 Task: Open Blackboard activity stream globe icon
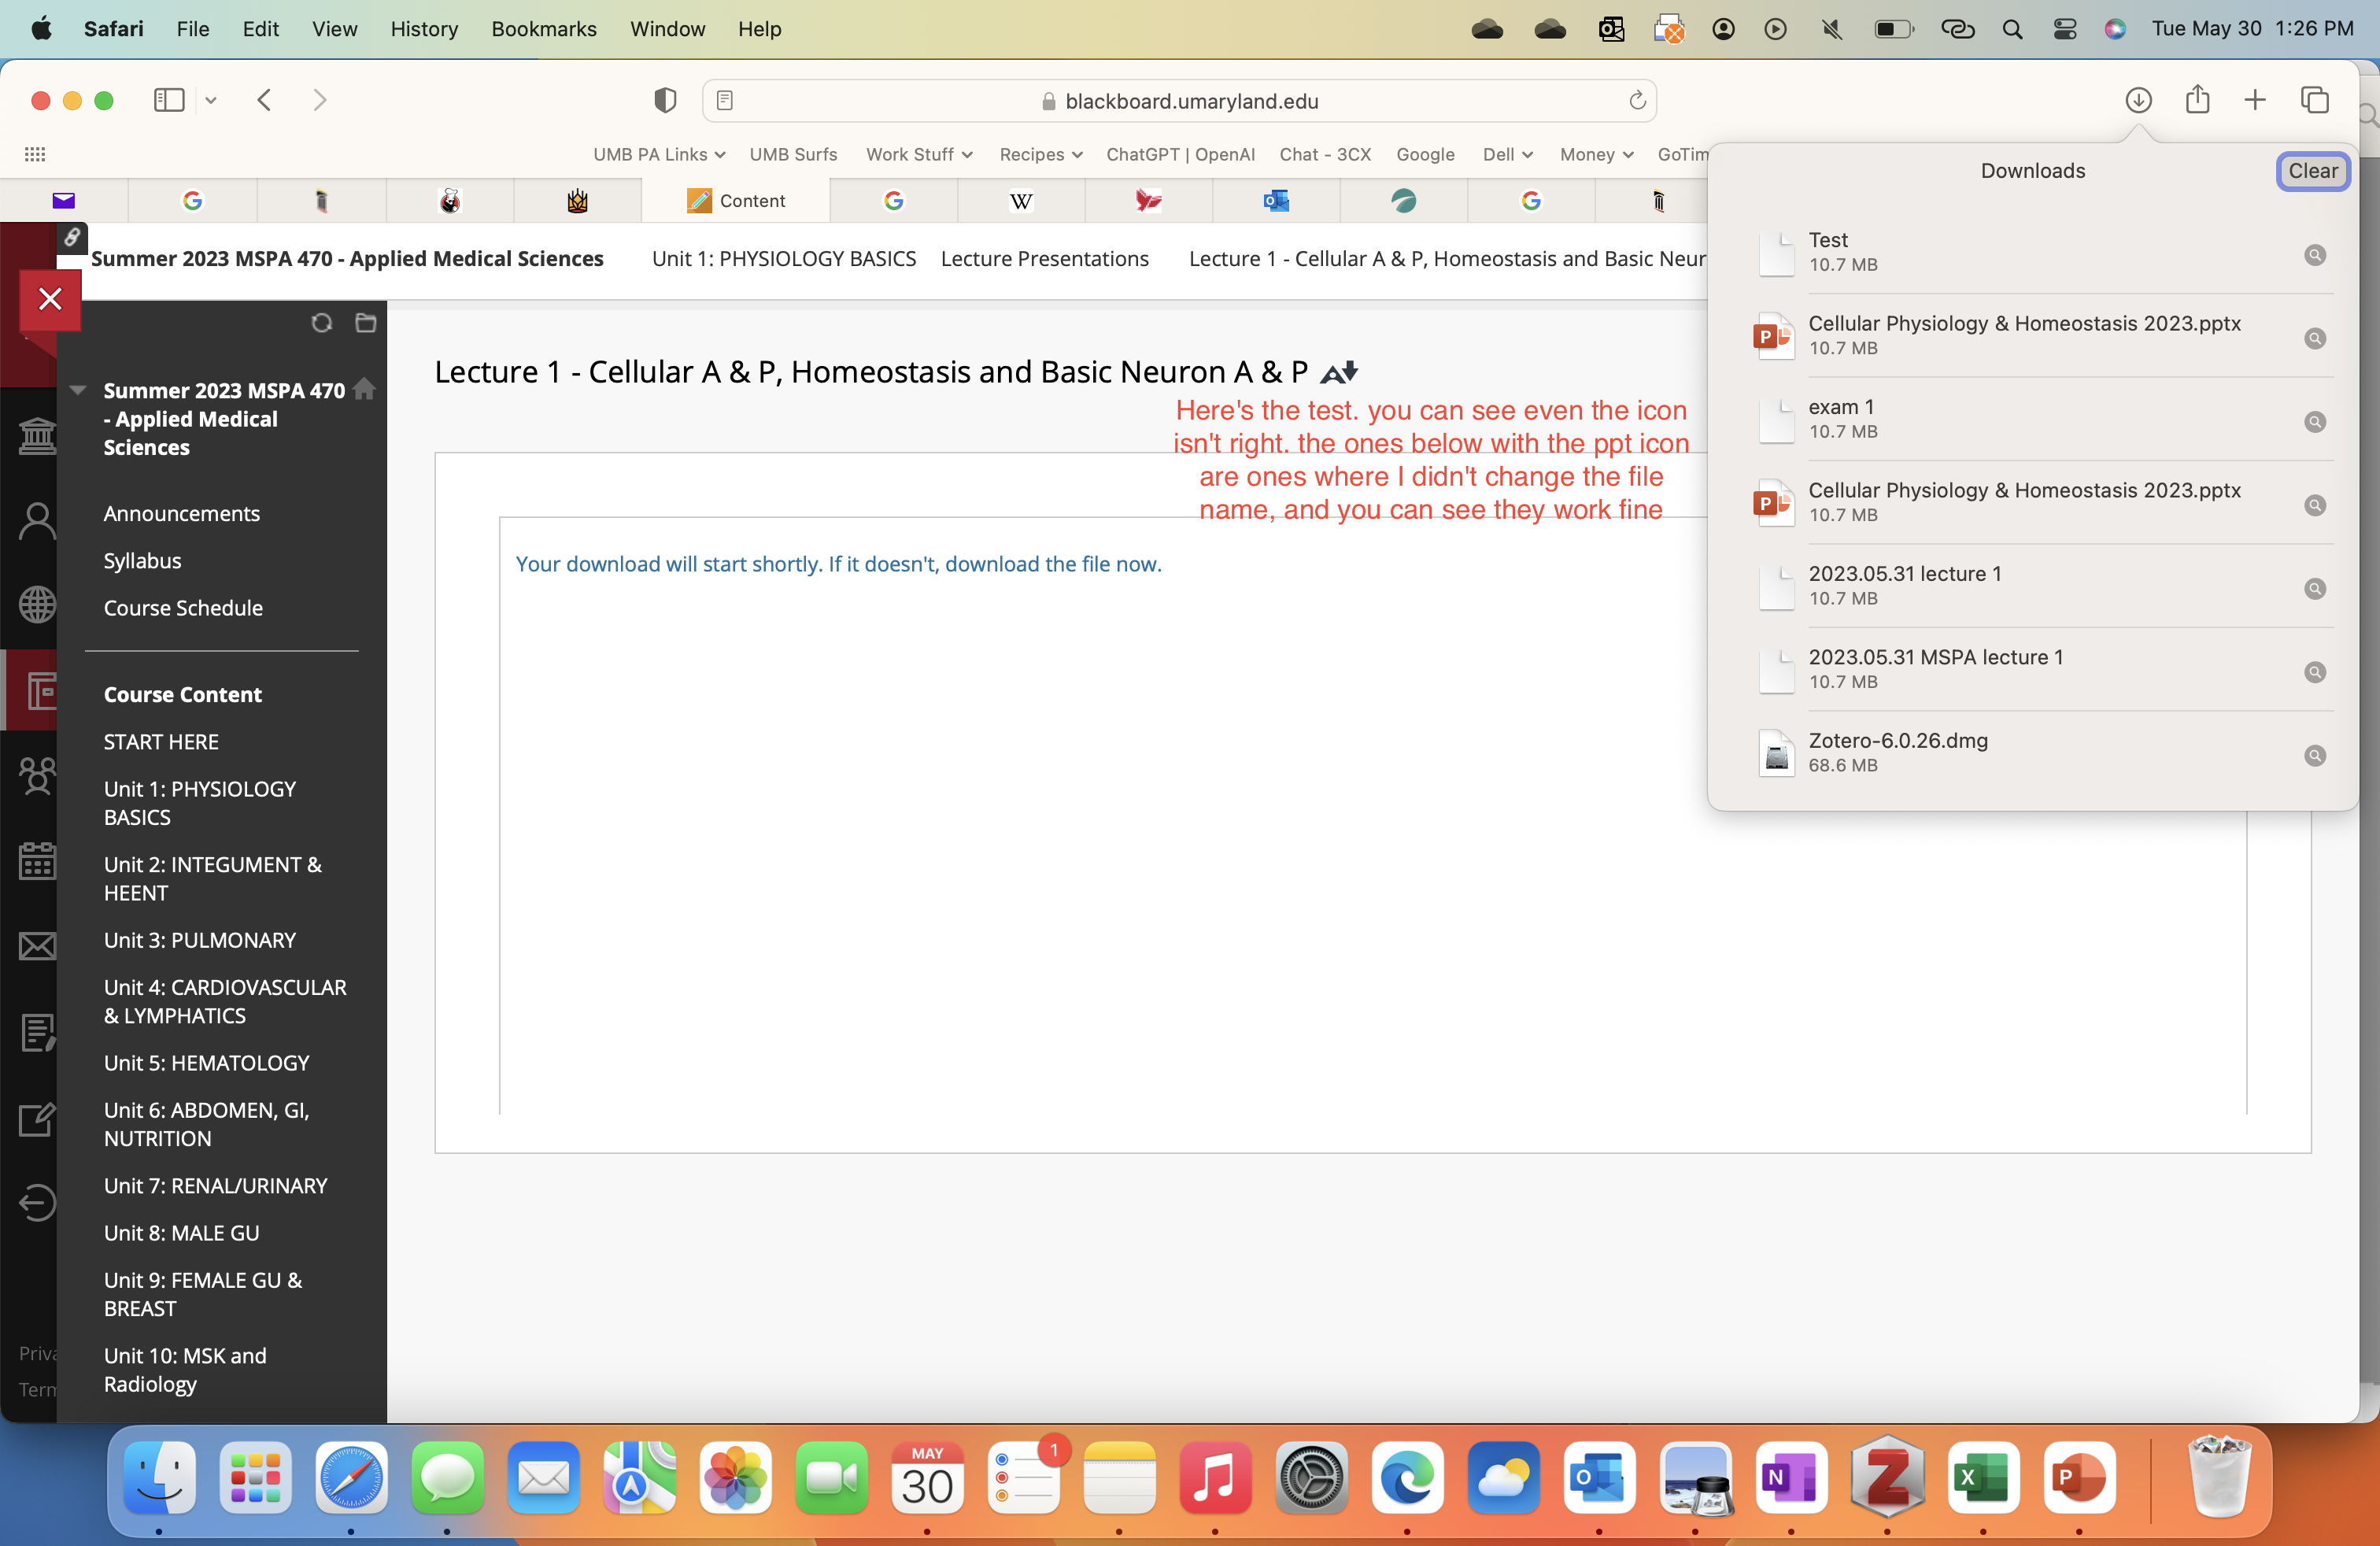tap(38, 605)
